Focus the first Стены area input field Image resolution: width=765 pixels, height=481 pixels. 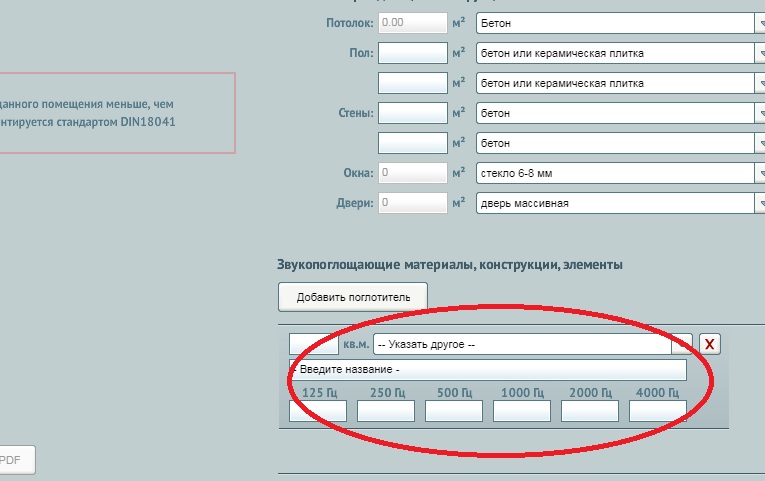(412, 113)
